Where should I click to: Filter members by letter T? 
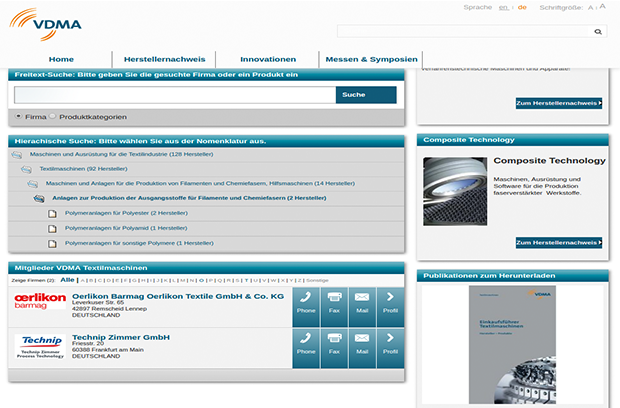pos(246,280)
